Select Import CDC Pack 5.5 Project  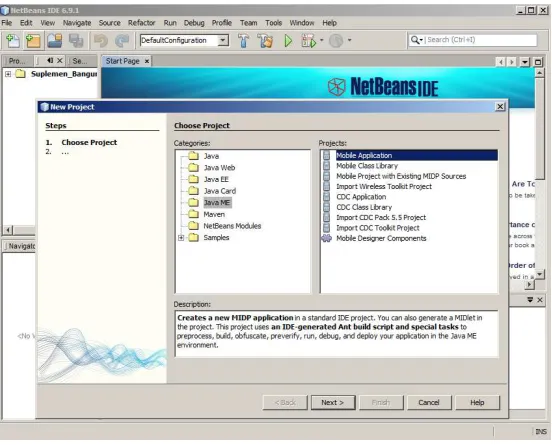coord(381,217)
